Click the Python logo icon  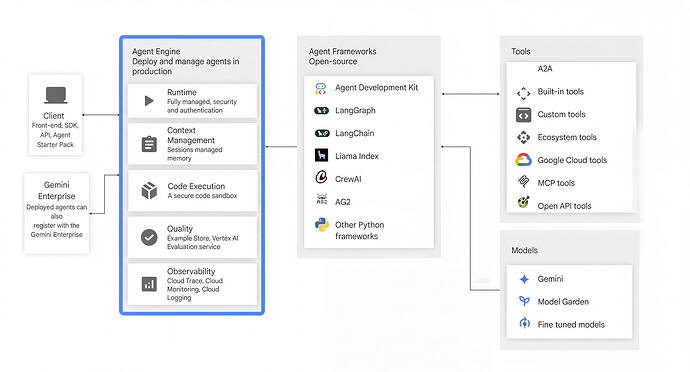coord(322,225)
